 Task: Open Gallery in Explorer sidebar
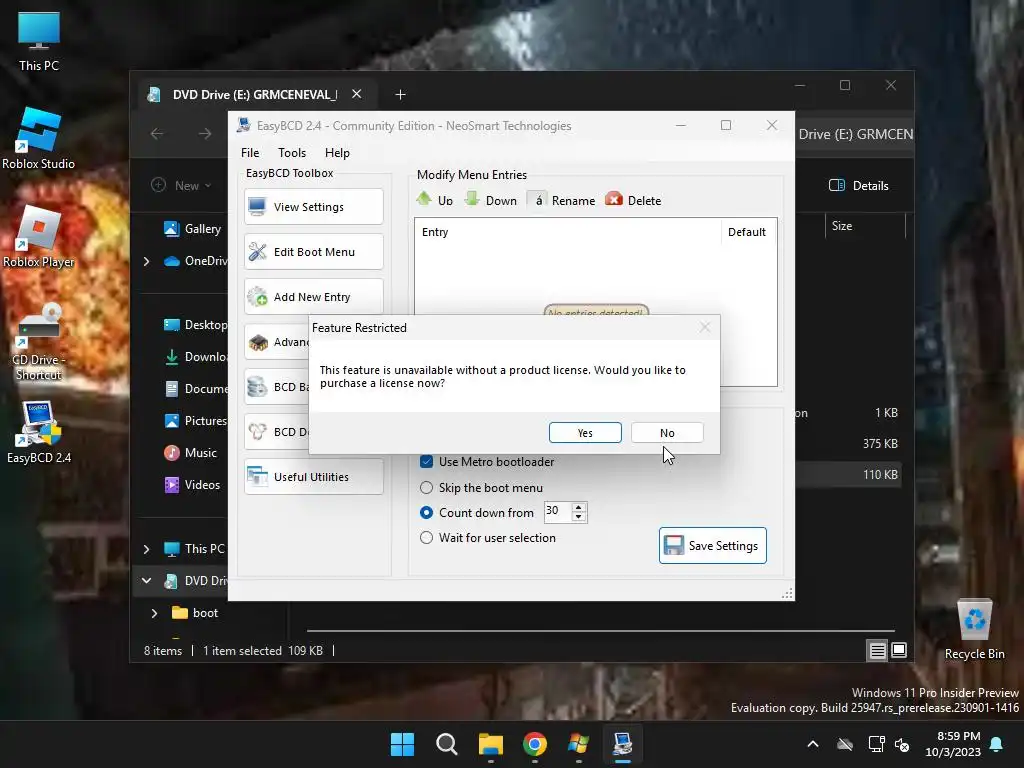tap(193, 229)
